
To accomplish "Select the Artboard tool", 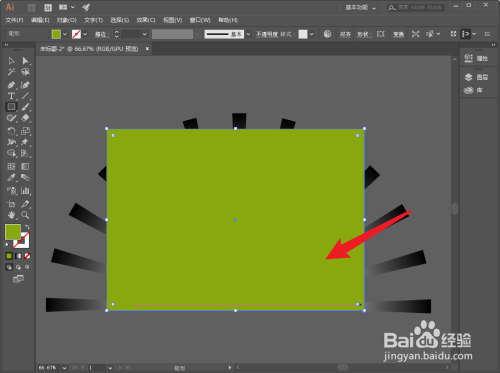I will [x=11, y=204].
